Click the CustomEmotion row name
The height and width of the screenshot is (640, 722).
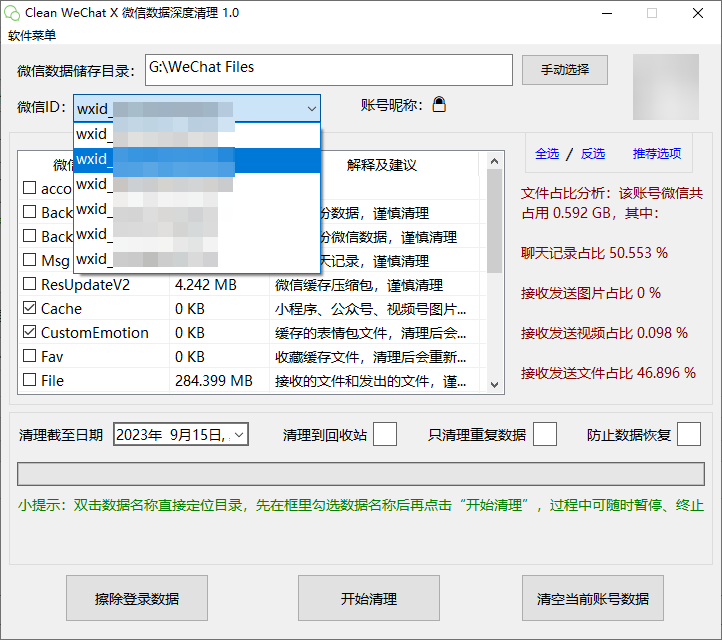click(x=95, y=333)
